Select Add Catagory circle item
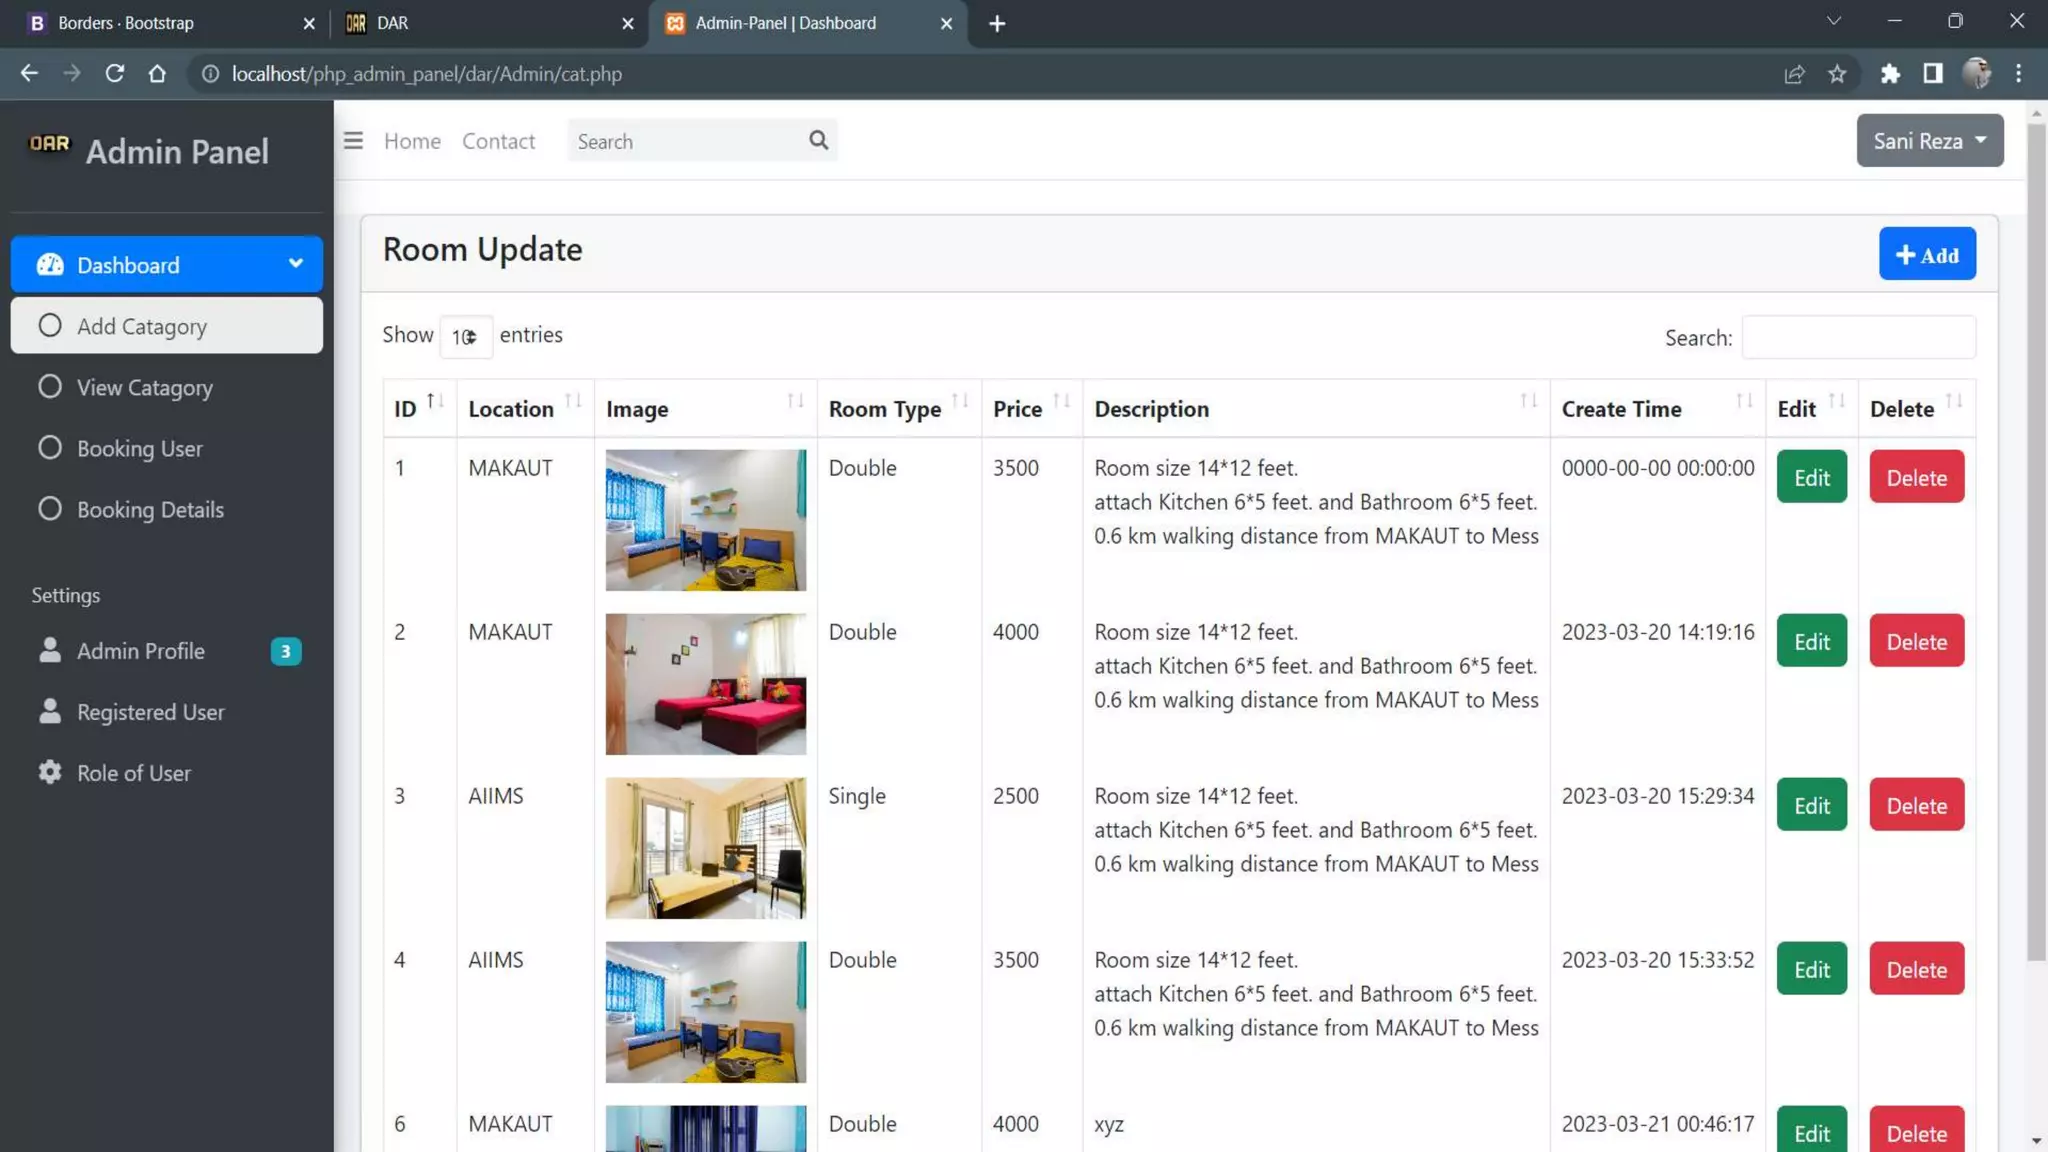2048x1152 pixels. (142, 326)
